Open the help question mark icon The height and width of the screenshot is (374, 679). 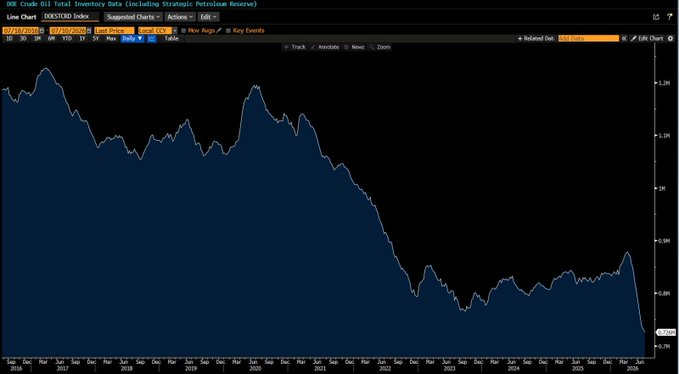[669, 17]
